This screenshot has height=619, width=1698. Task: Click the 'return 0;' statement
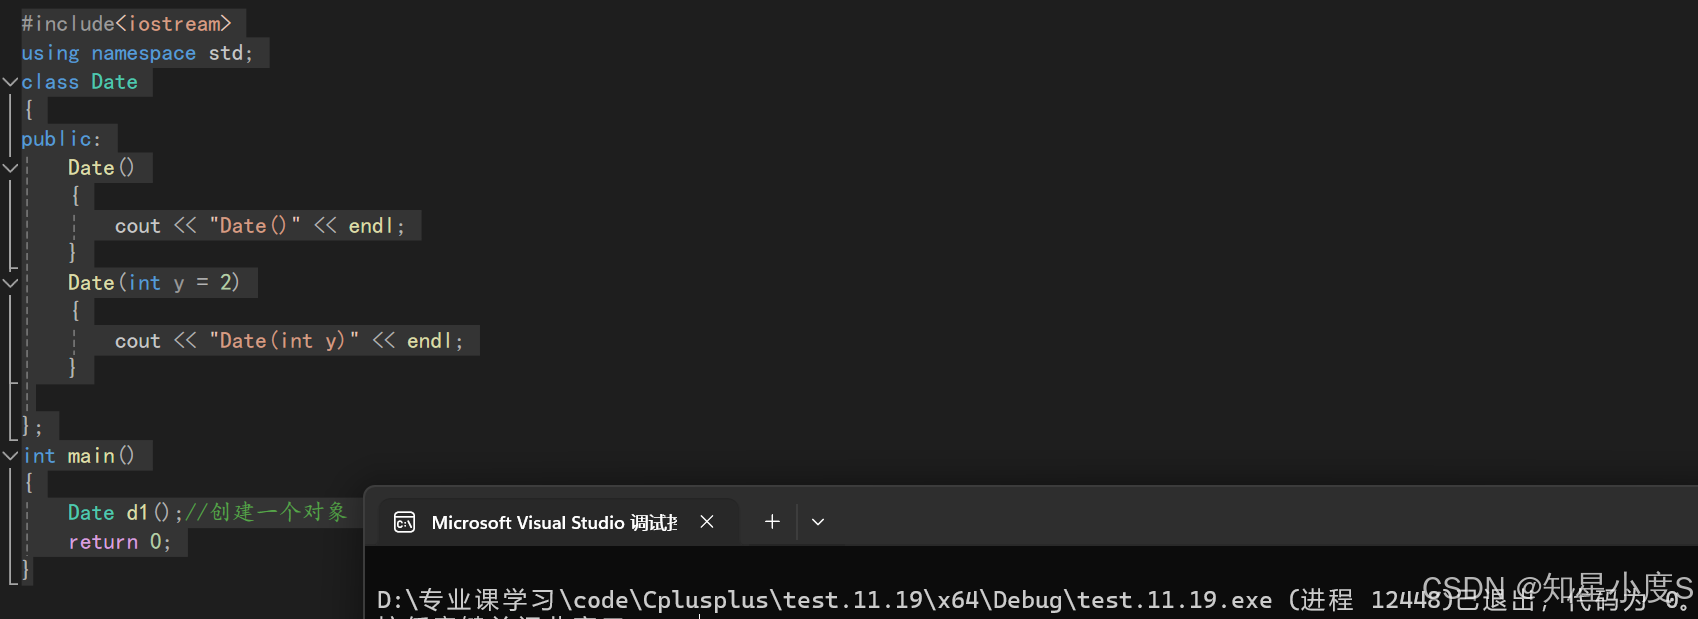coord(120,542)
